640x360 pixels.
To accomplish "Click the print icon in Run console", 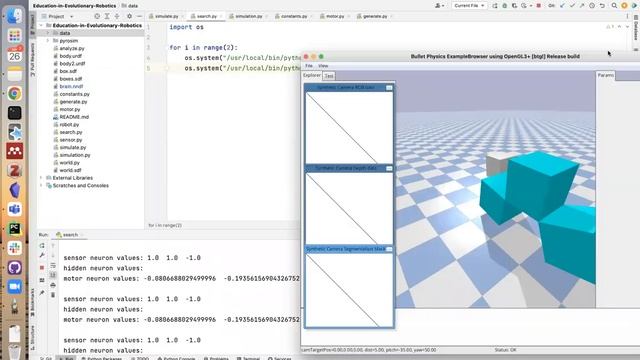I will [53, 285].
